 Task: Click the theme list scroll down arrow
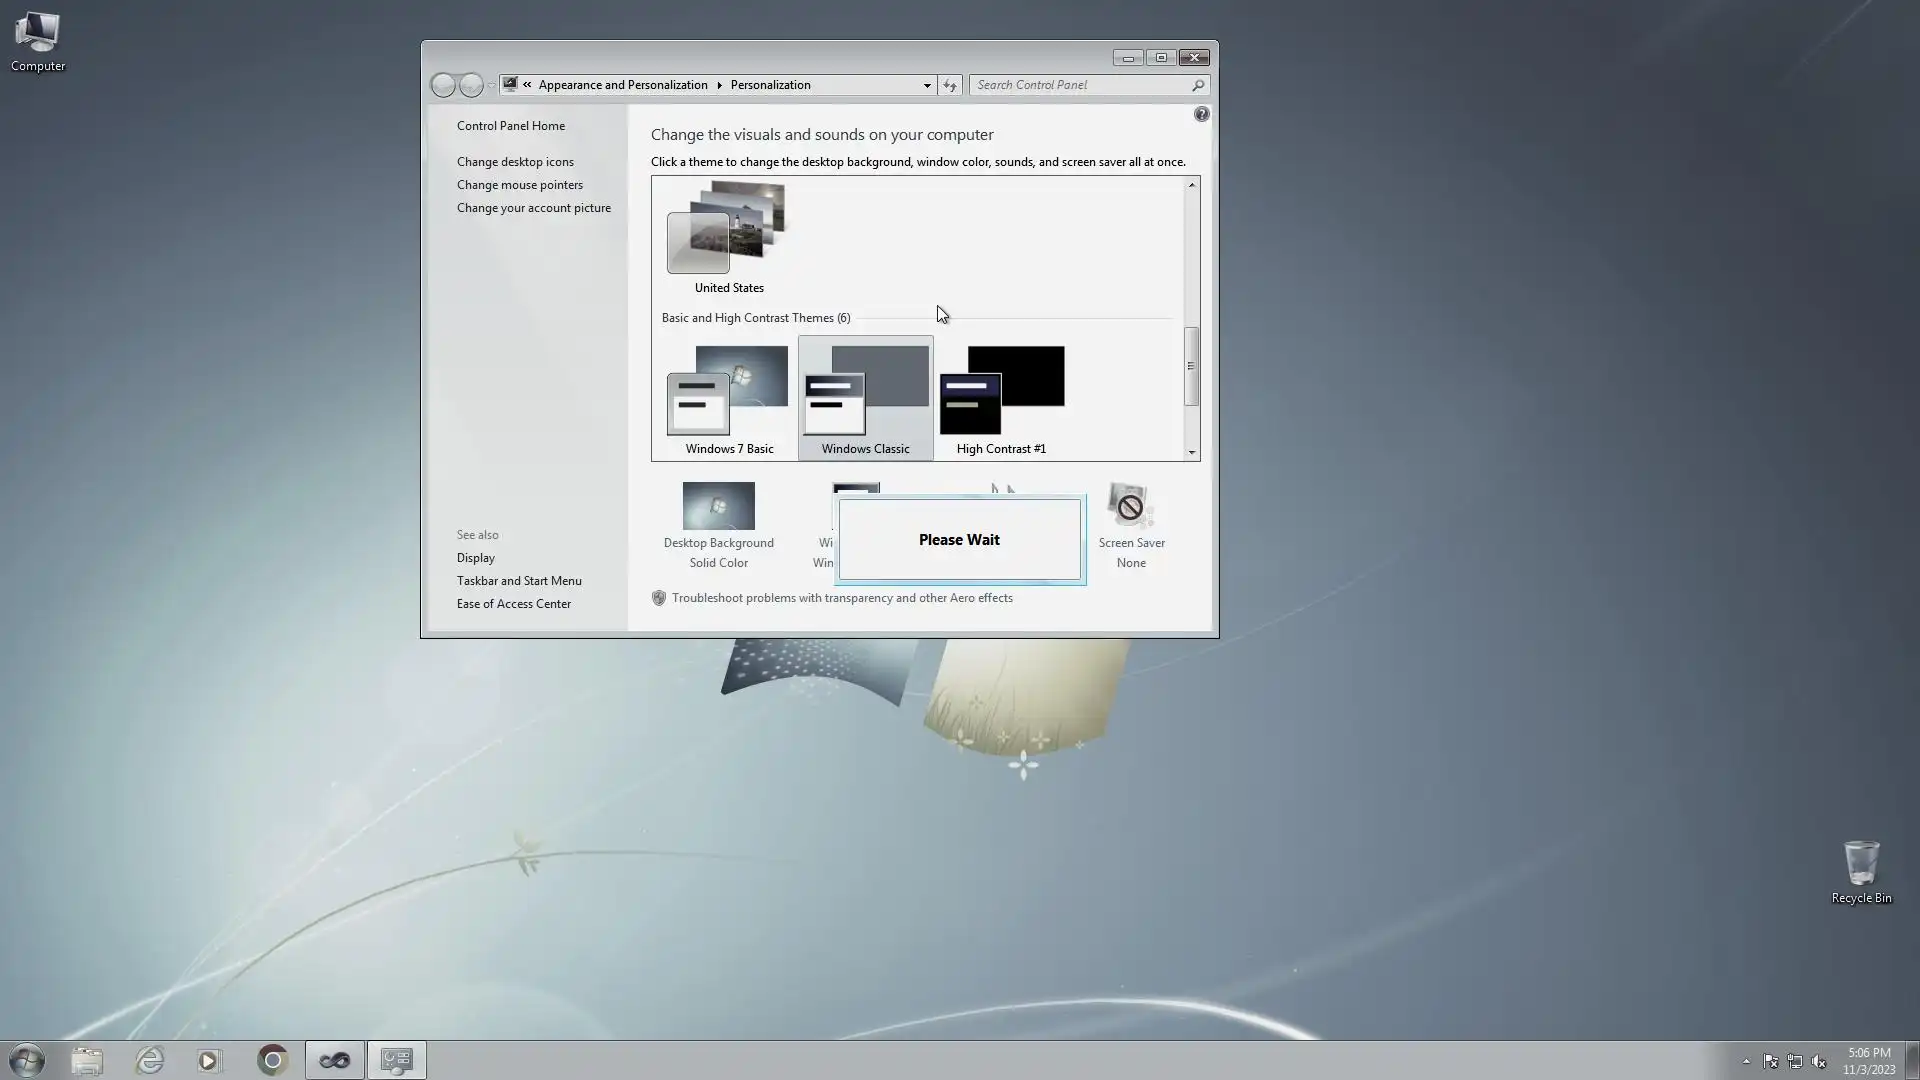pos(1191,452)
